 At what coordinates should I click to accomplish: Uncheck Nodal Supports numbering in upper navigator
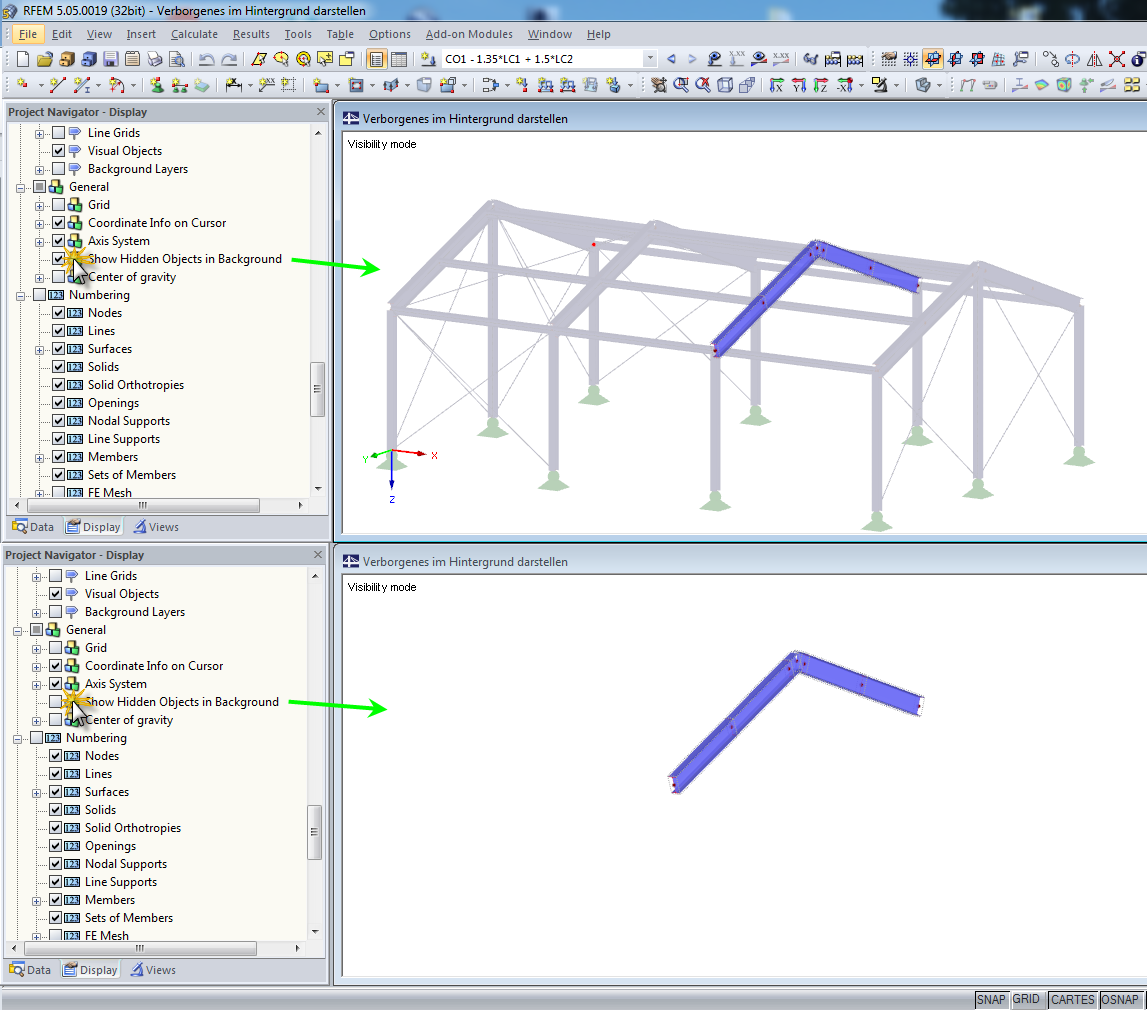[x=59, y=421]
